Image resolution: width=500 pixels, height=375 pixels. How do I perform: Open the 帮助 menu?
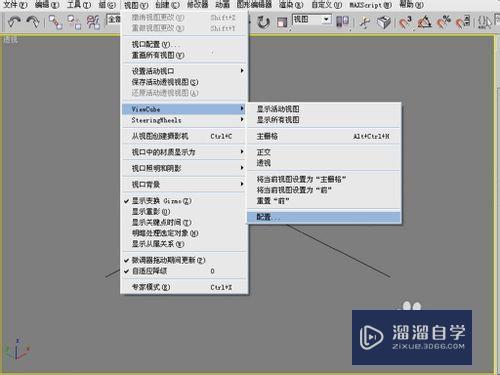[x=412, y=5]
